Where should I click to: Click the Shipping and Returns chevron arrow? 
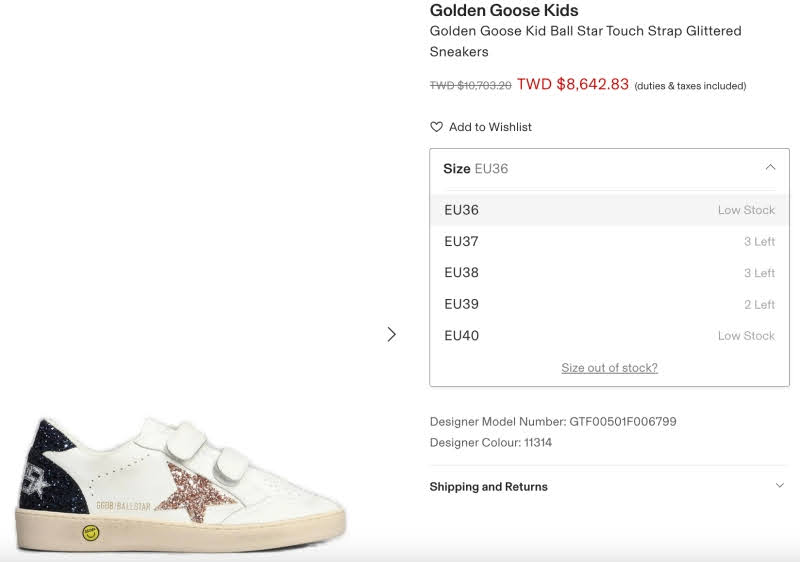(x=780, y=486)
